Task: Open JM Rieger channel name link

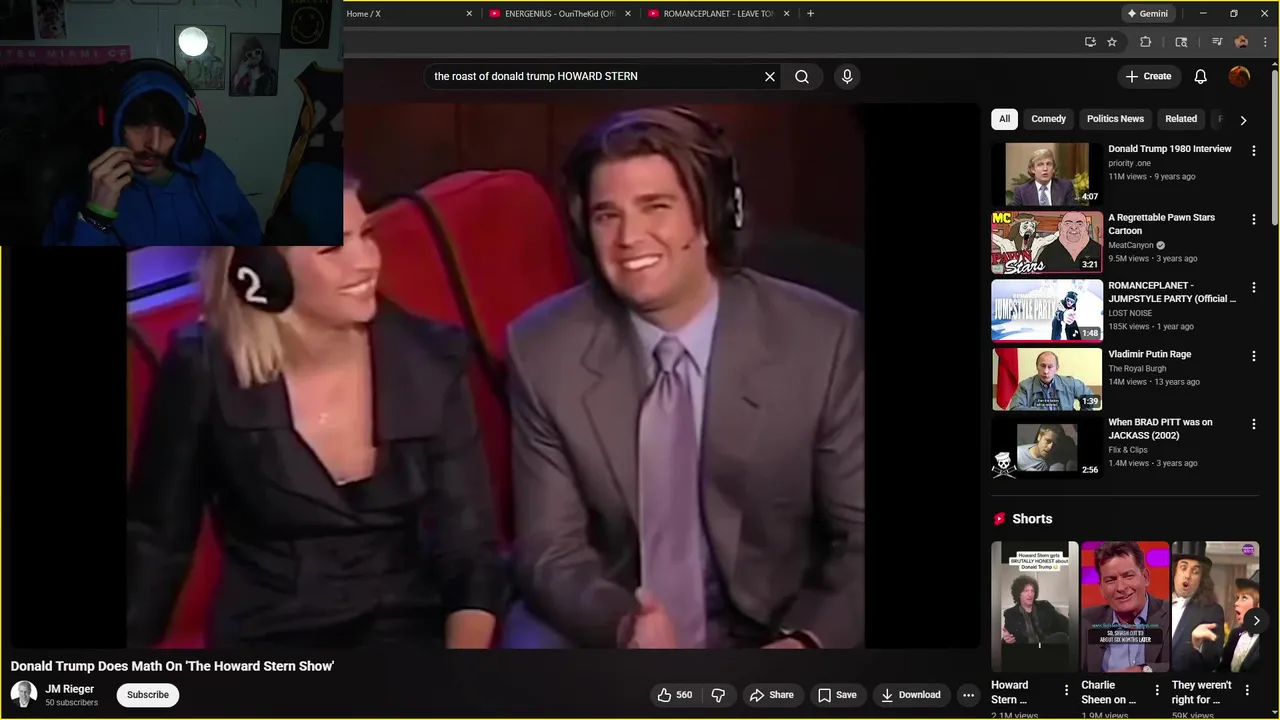Action: [70, 689]
